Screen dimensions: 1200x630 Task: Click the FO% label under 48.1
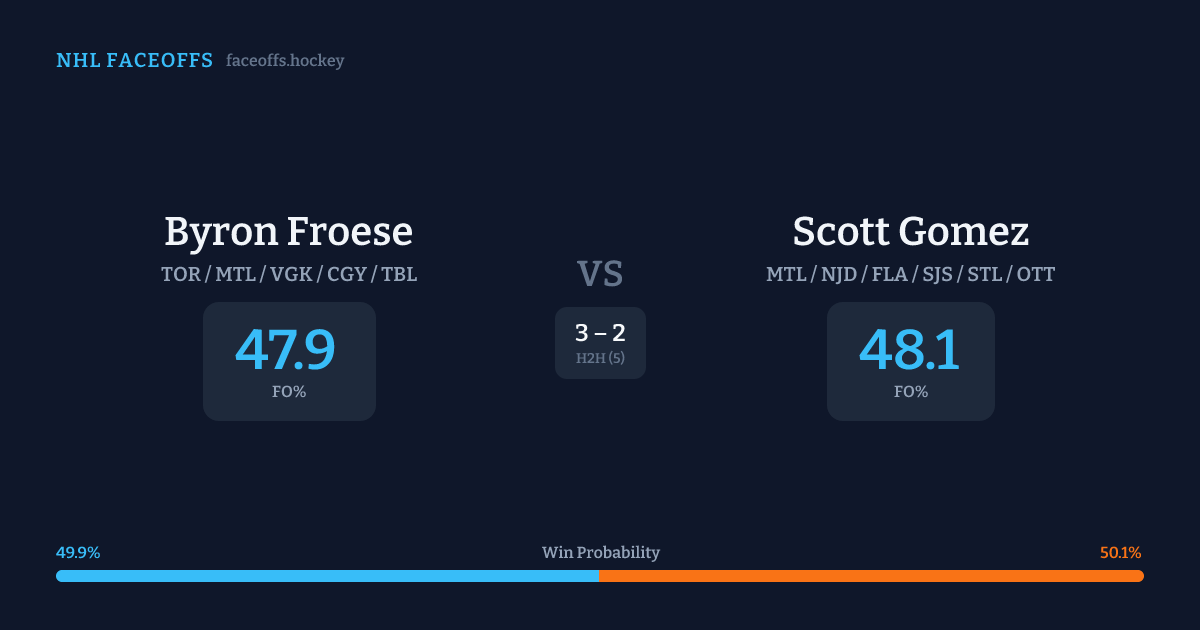tap(911, 392)
